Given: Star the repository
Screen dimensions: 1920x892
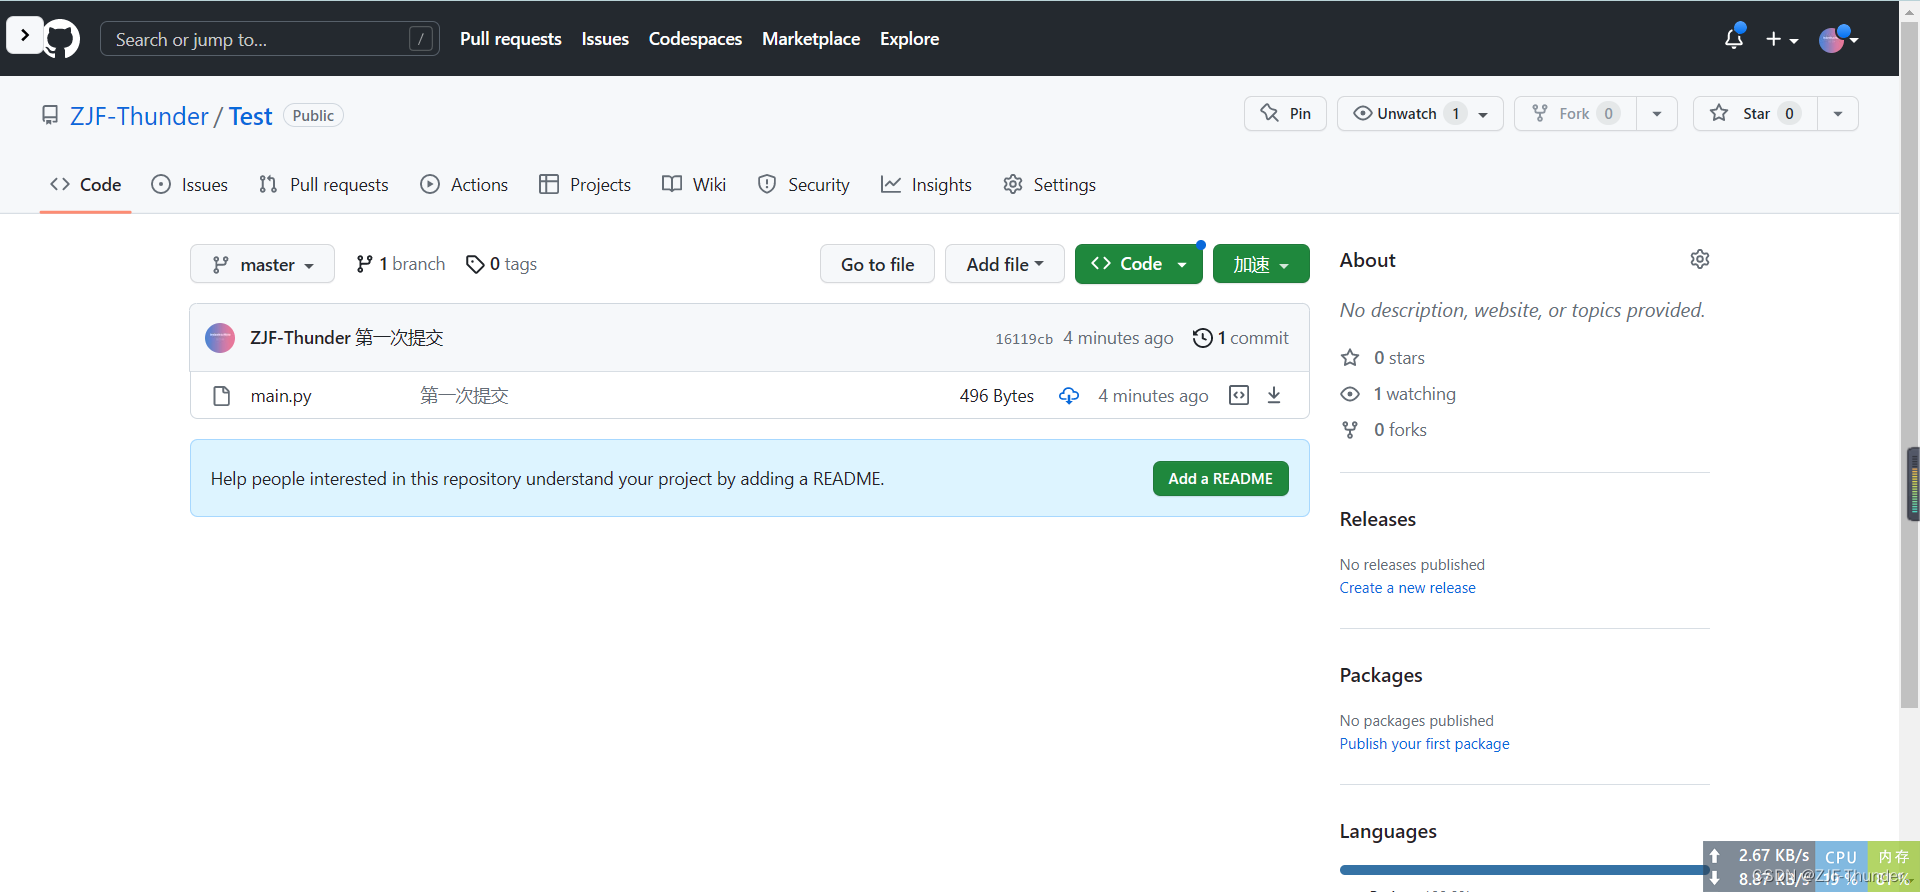Looking at the screenshot, I should [x=1755, y=114].
